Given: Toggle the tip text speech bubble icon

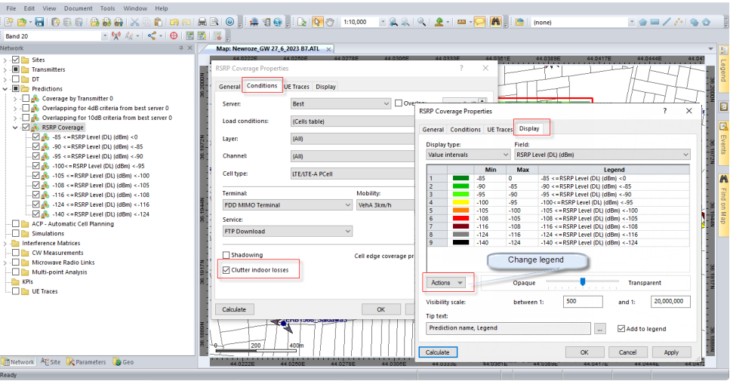Looking at the screenshot, I should tap(480, 22).
